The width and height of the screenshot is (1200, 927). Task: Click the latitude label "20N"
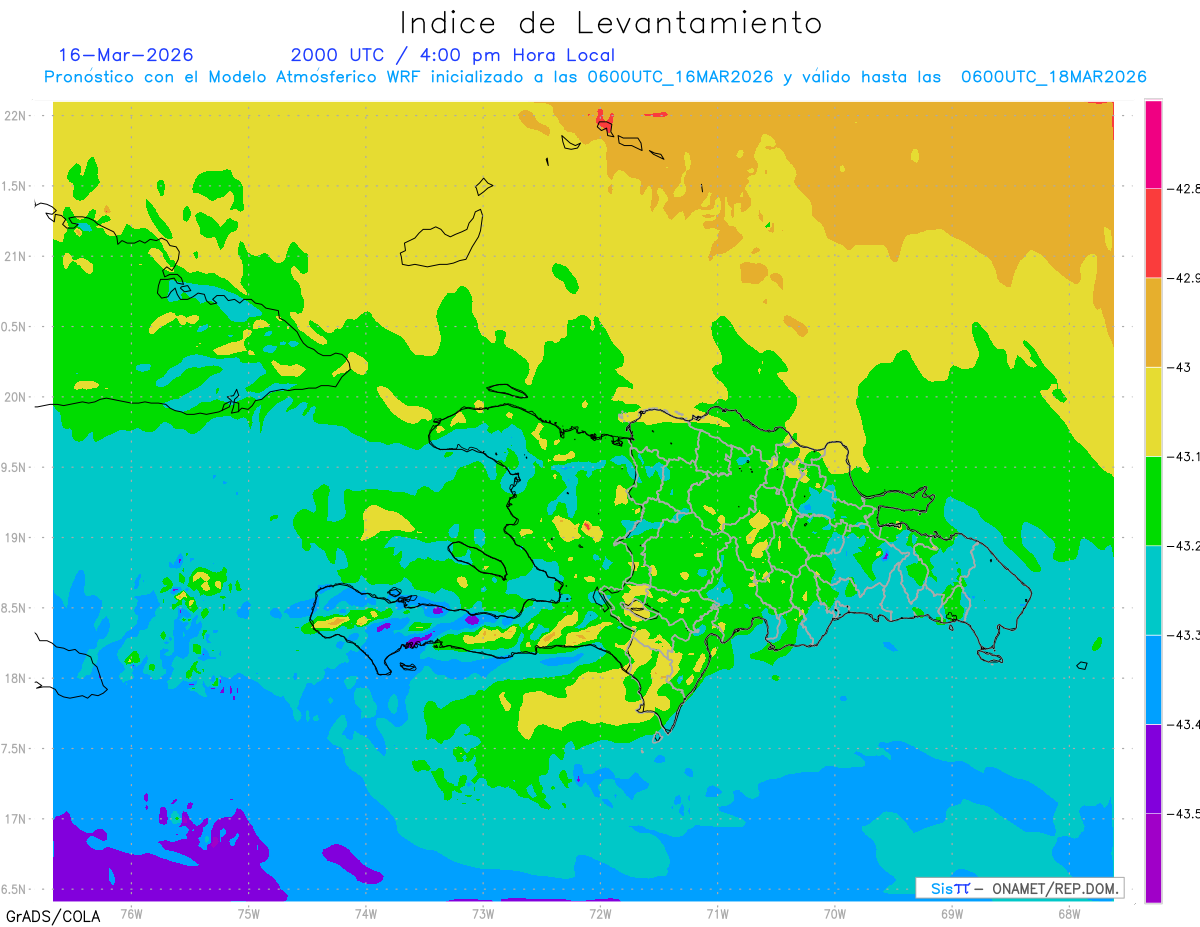click(x=17, y=397)
